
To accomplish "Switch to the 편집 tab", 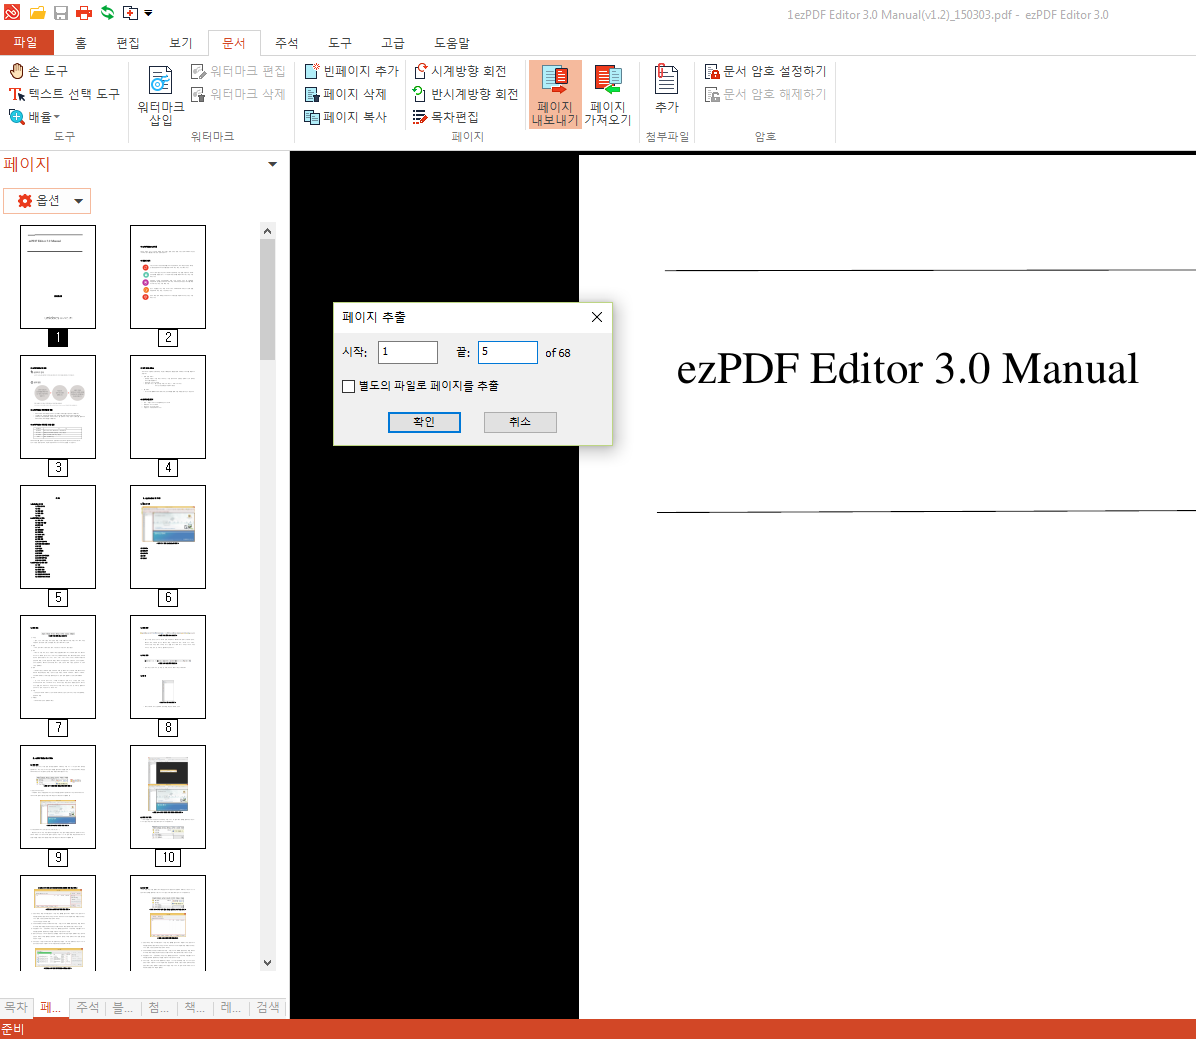I will coord(127,43).
